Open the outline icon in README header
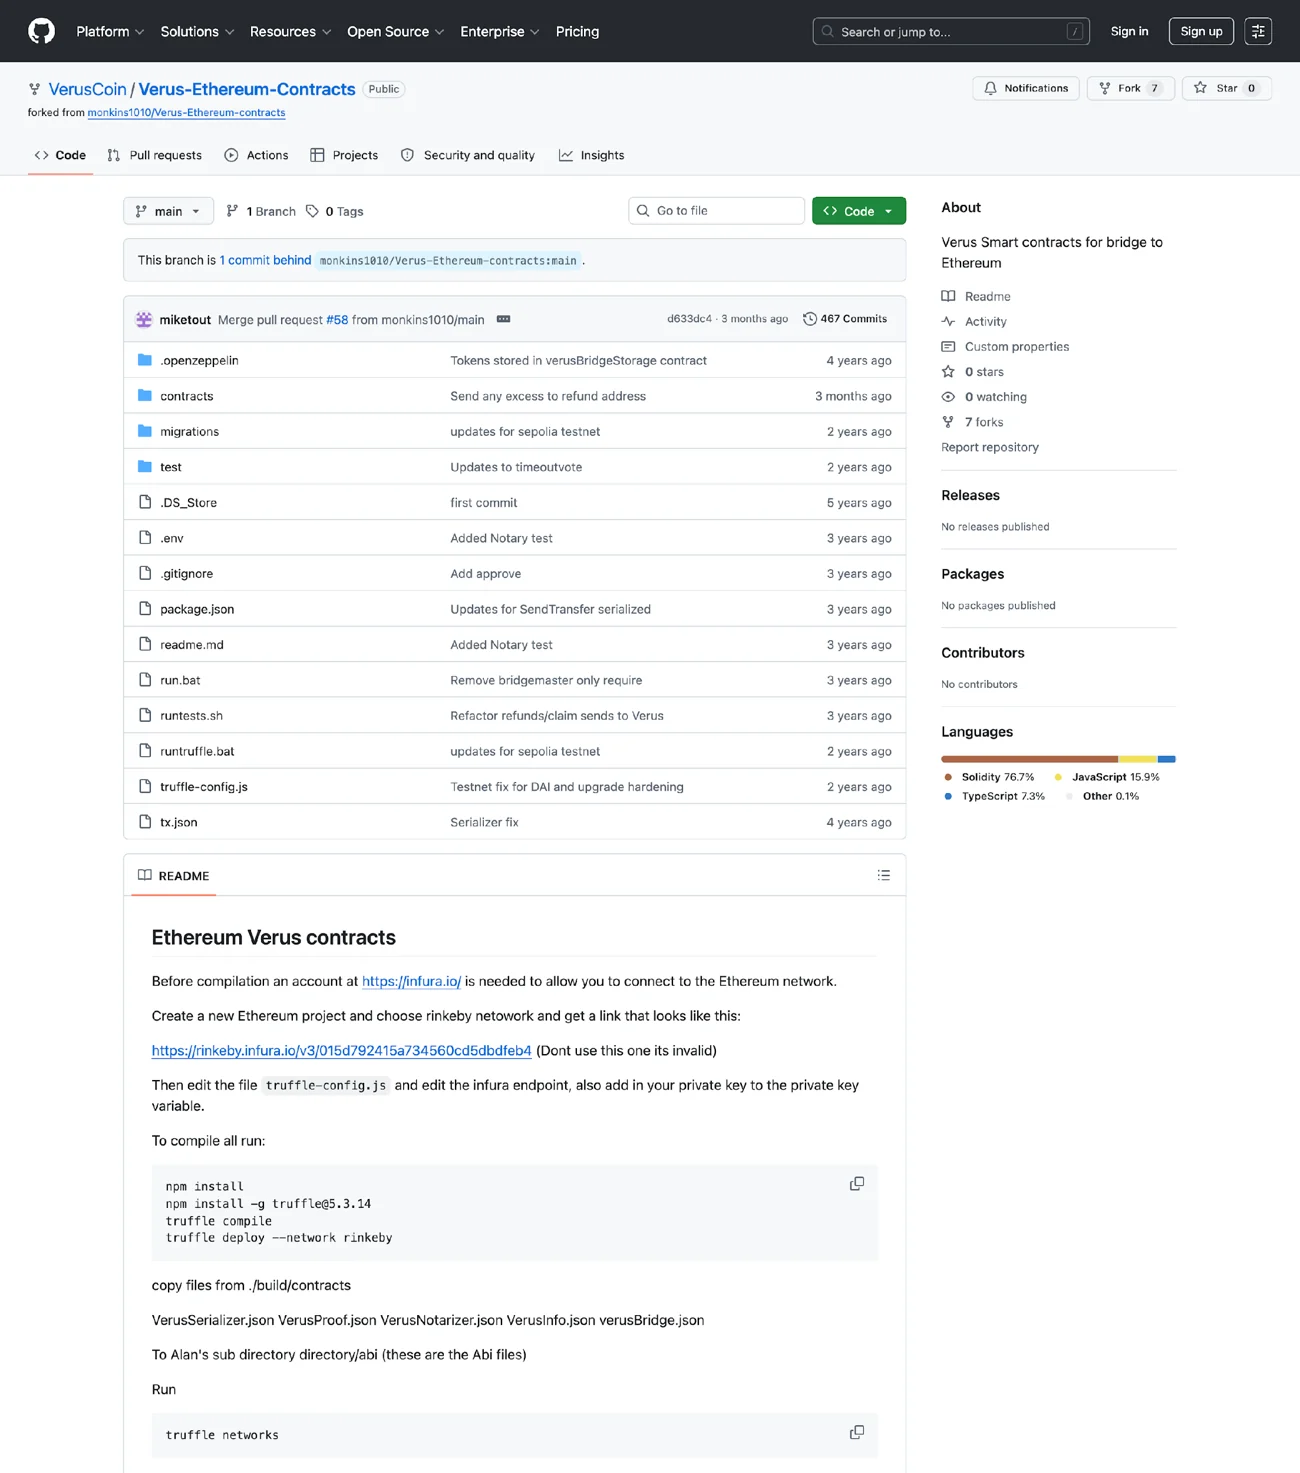The height and width of the screenshot is (1473, 1300). coord(884,875)
